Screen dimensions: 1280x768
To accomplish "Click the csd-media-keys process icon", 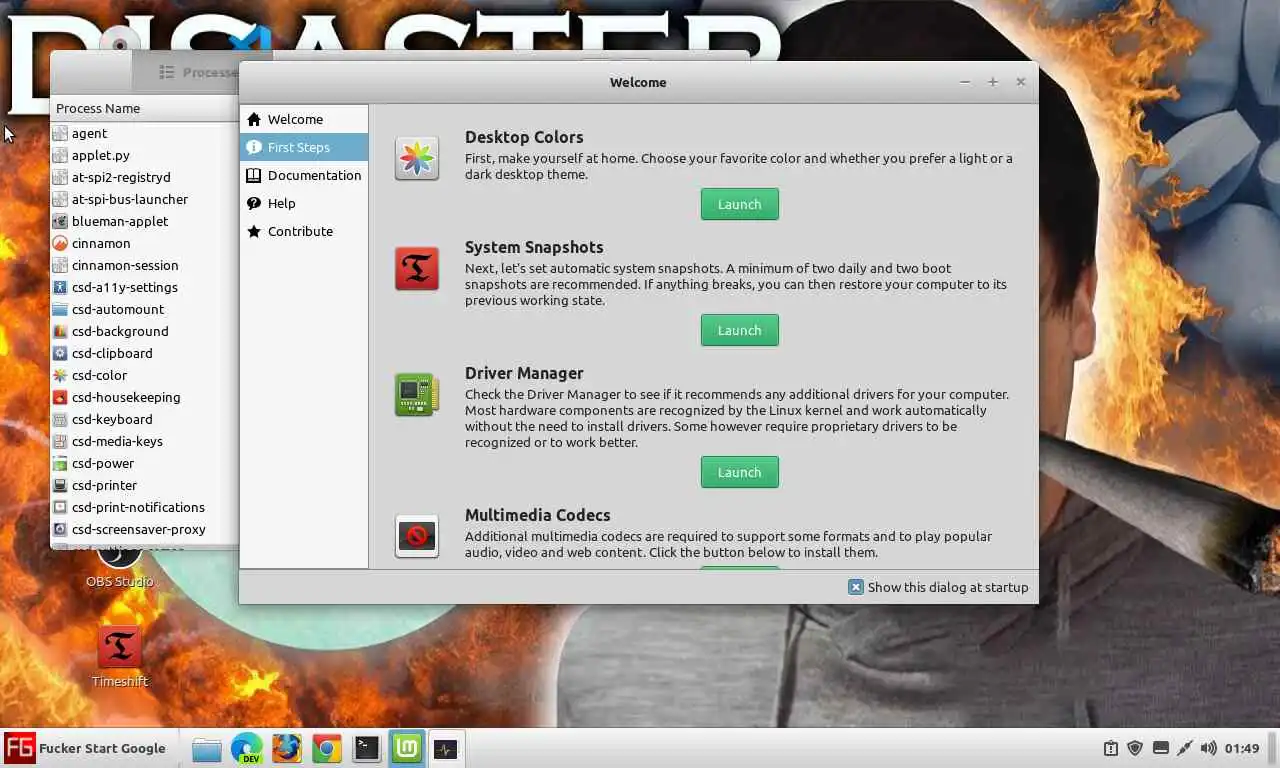I will pyautogui.click(x=60, y=441).
